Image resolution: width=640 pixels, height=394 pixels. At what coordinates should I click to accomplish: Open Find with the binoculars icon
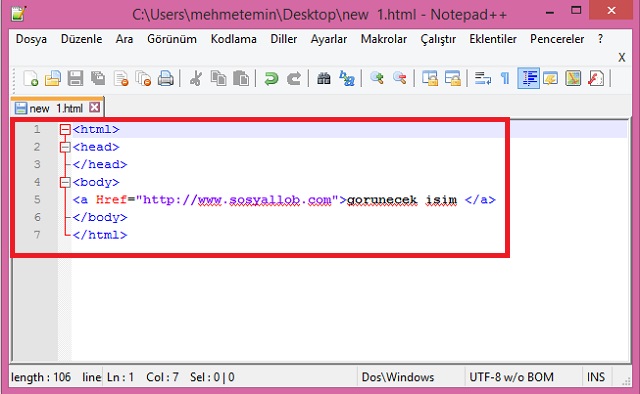pyautogui.click(x=324, y=78)
